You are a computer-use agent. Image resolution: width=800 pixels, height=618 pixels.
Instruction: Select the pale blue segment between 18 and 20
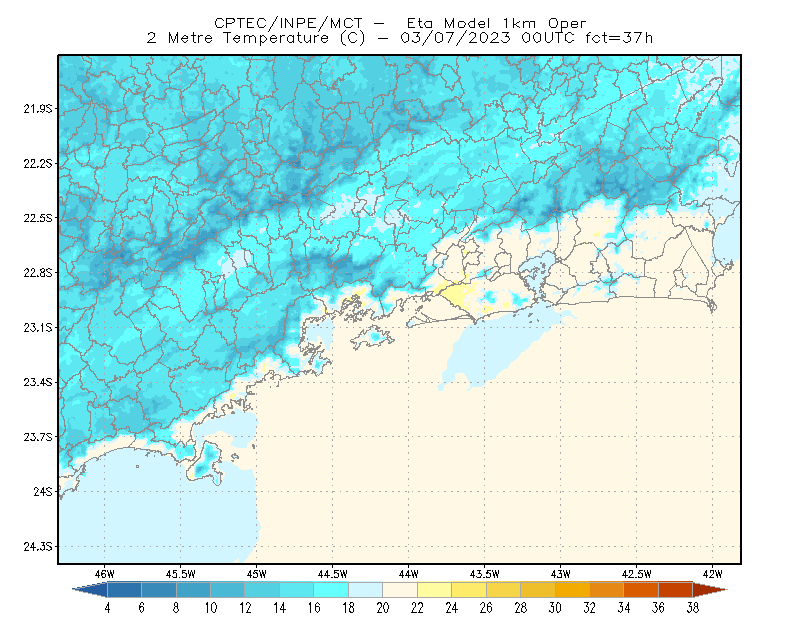click(x=366, y=590)
